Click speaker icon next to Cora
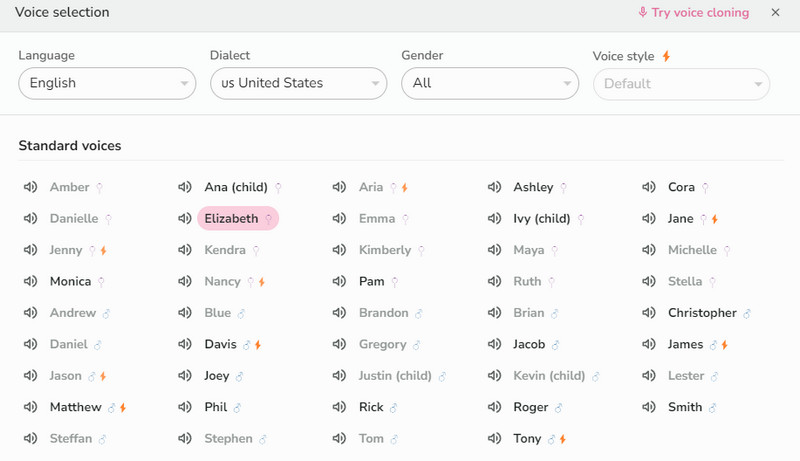Viewport: 800px width, 461px height. (x=649, y=187)
